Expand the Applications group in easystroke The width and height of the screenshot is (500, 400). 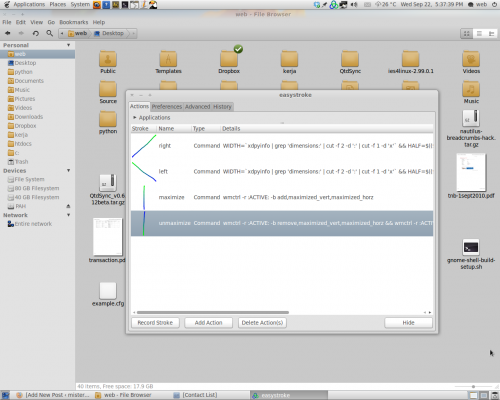(135, 117)
